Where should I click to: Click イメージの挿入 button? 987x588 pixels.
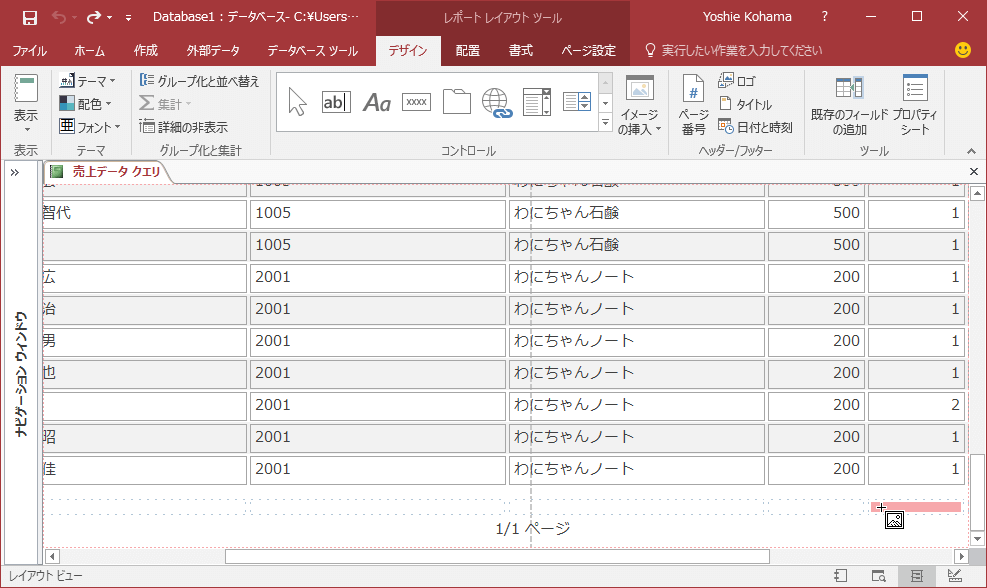[640, 105]
